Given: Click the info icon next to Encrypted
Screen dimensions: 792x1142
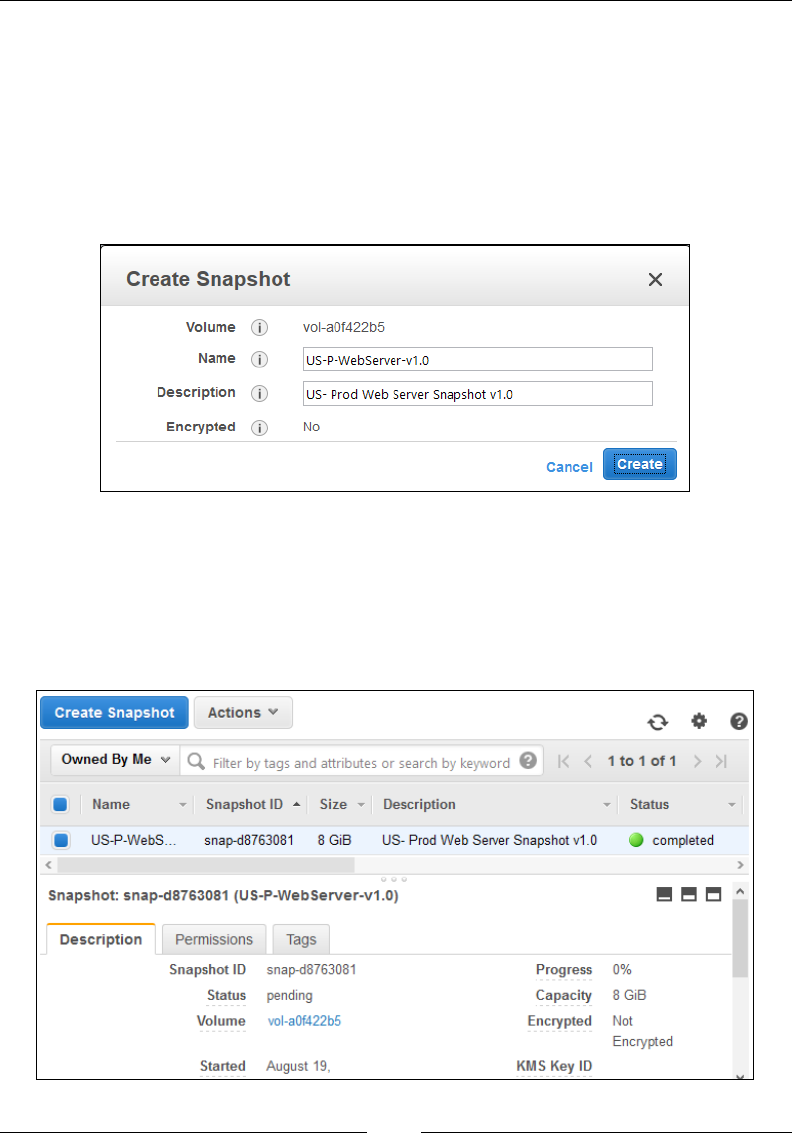Looking at the screenshot, I should (259, 427).
